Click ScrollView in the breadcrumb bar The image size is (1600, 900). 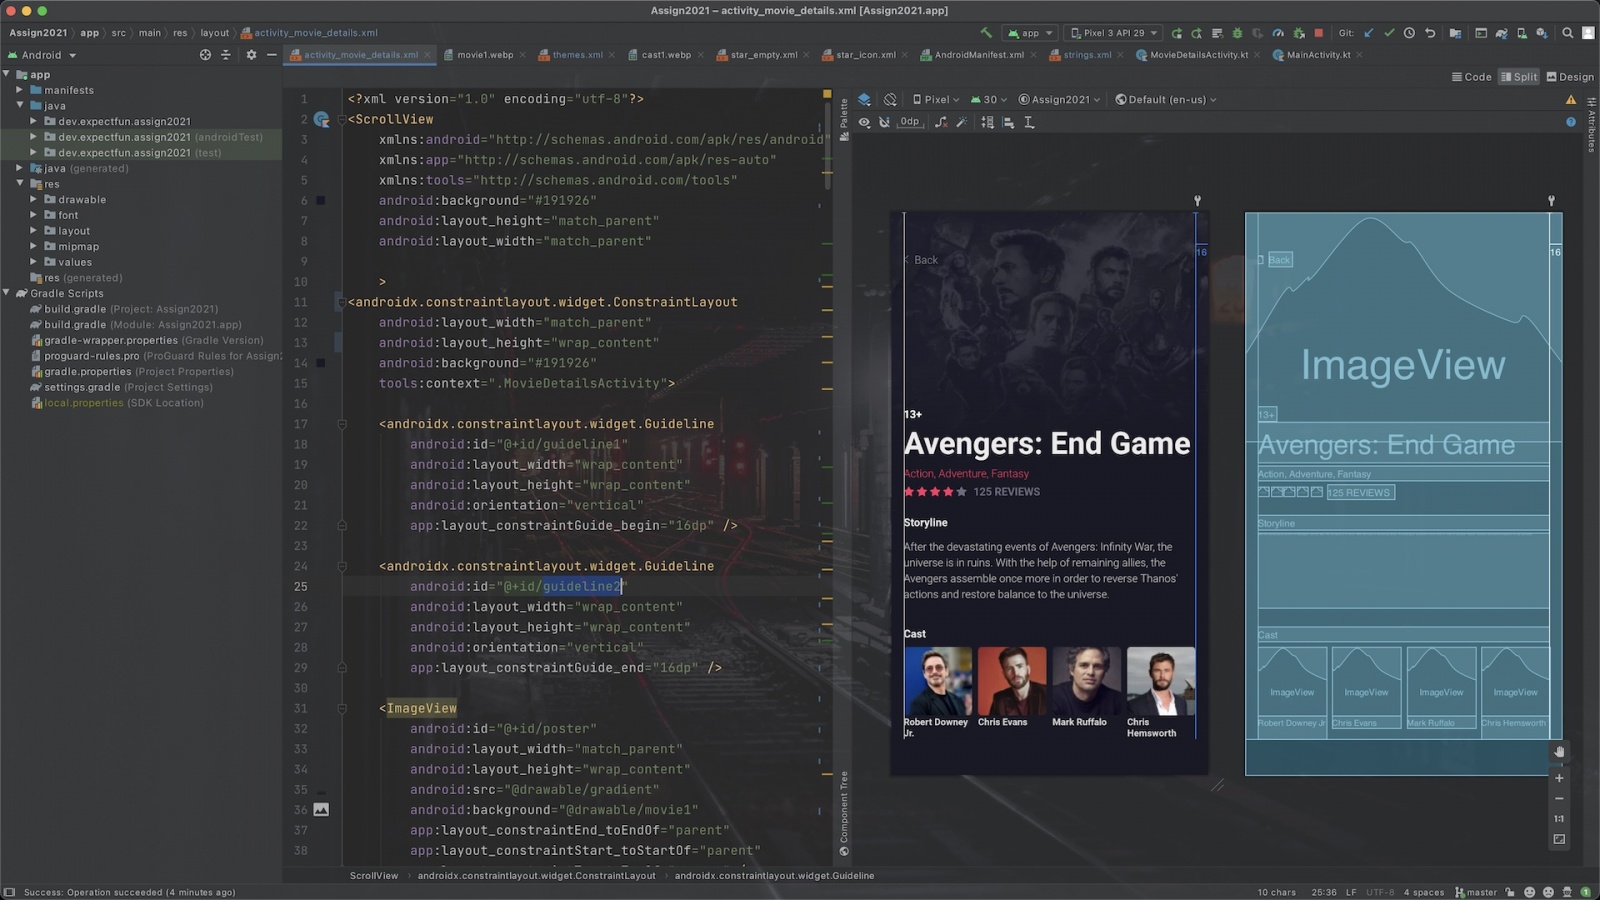374,876
